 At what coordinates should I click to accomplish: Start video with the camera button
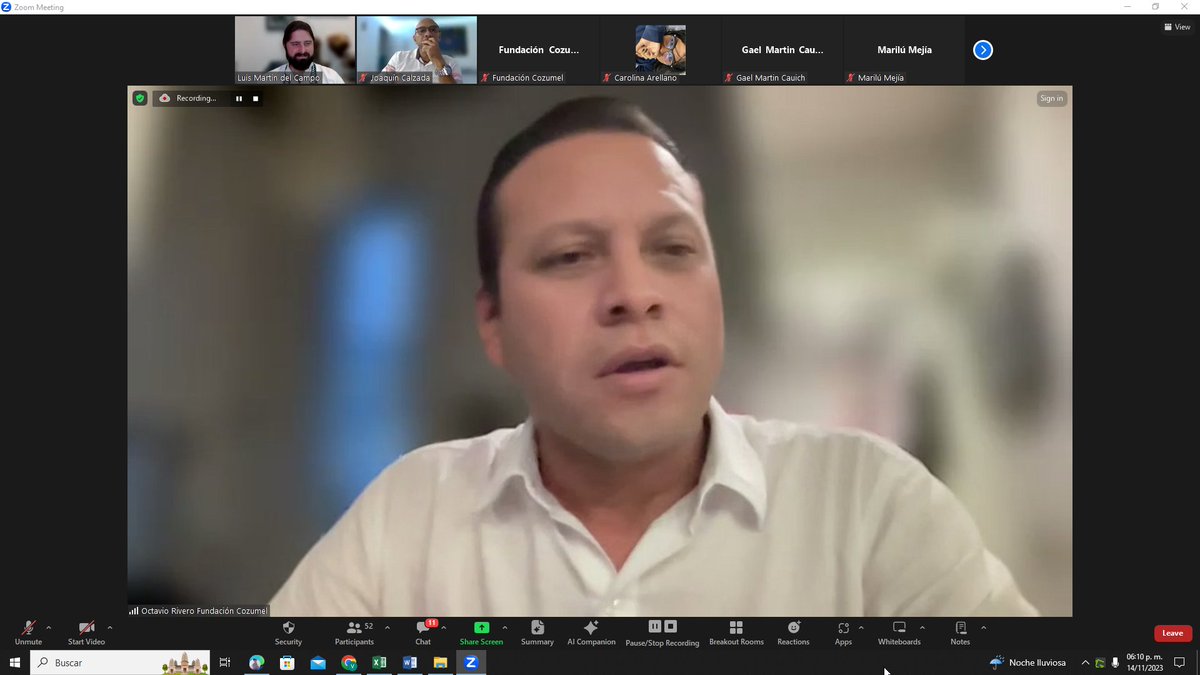click(x=86, y=633)
